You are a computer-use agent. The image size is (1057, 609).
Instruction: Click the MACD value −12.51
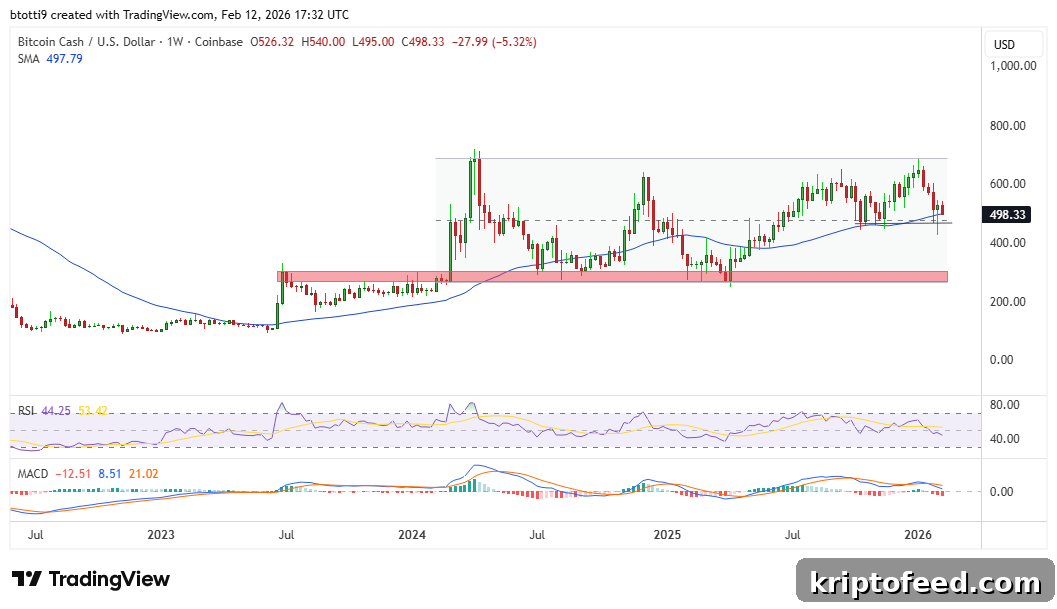(x=73, y=474)
